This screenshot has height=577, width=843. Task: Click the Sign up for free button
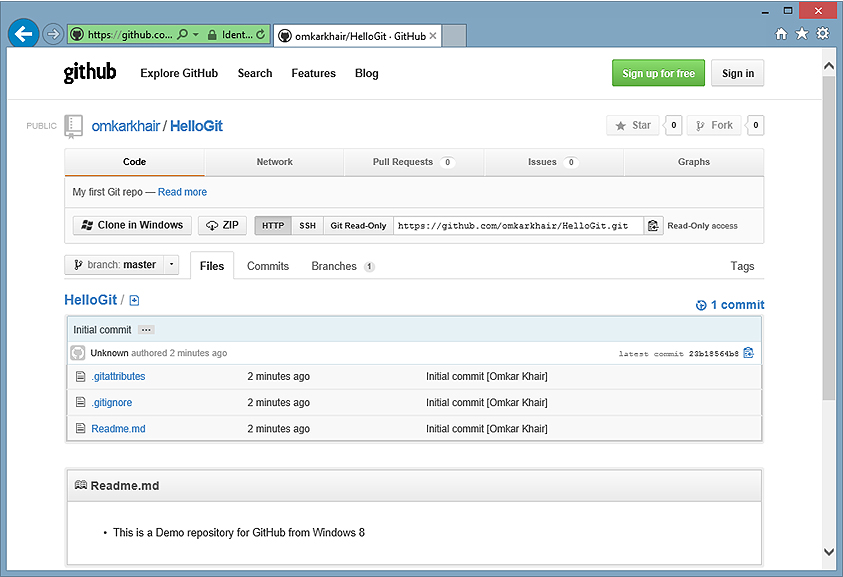coord(658,73)
